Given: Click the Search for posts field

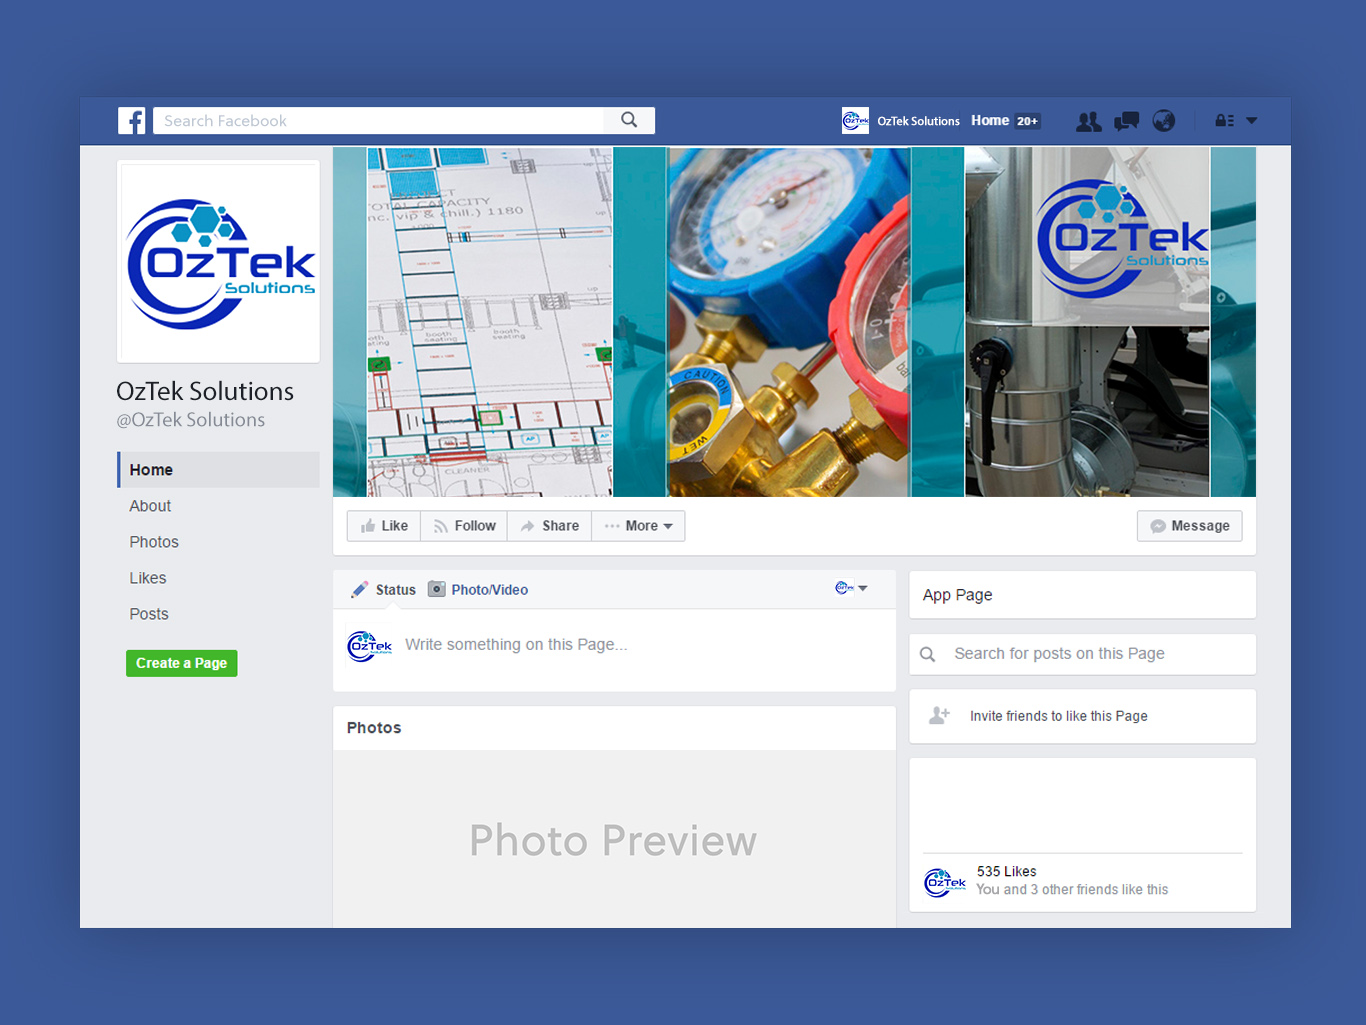Looking at the screenshot, I should tap(1080, 653).
